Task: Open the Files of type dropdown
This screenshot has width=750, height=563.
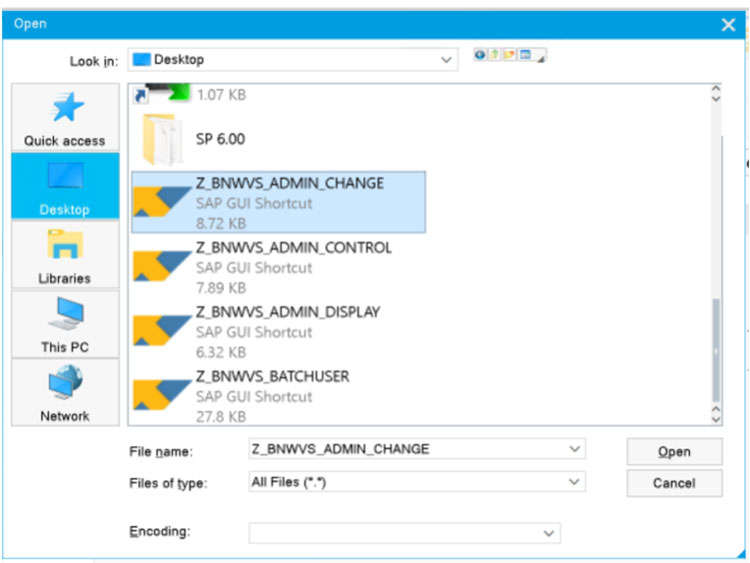Action: click(573, 482)
